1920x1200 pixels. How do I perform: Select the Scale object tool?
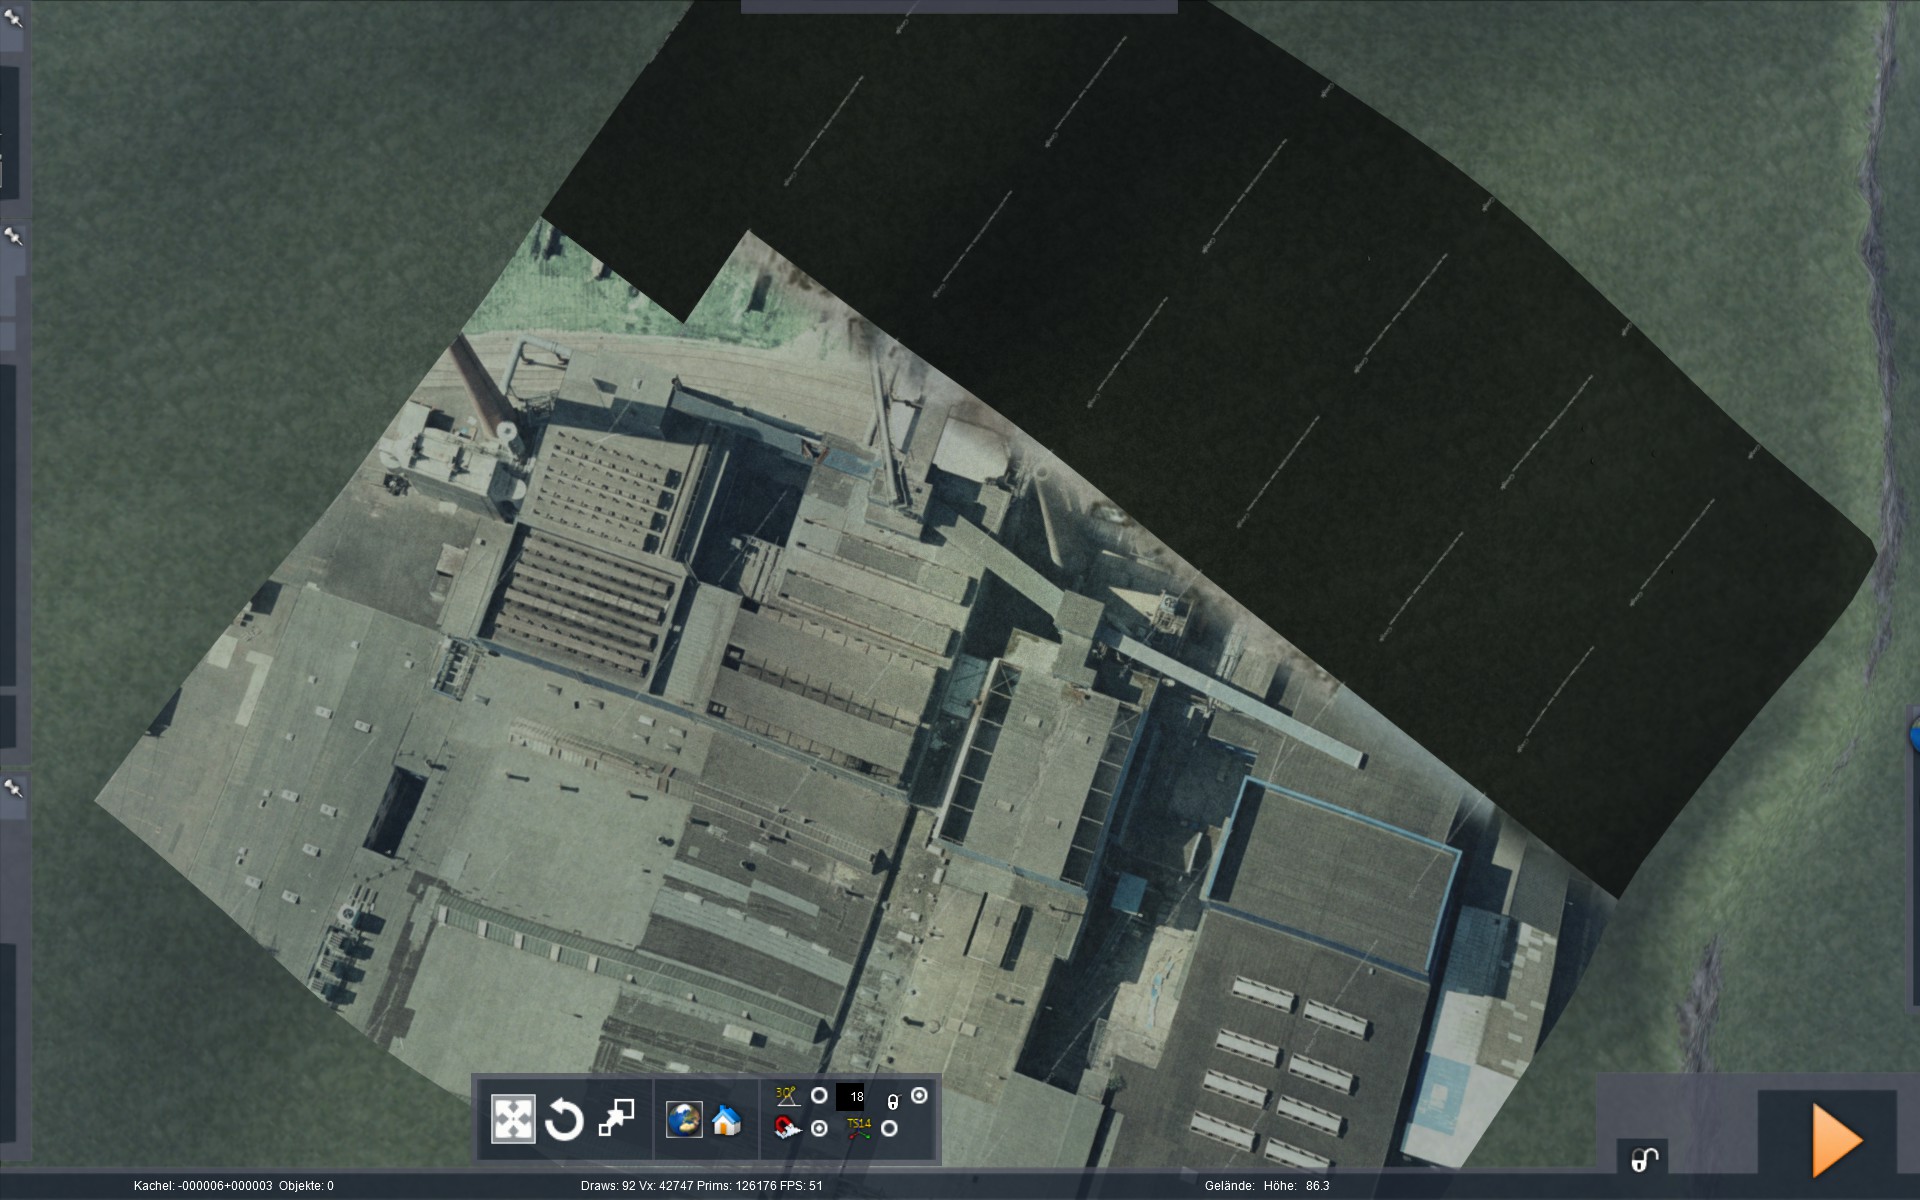pyautogui.click(x=616, y=1118)
